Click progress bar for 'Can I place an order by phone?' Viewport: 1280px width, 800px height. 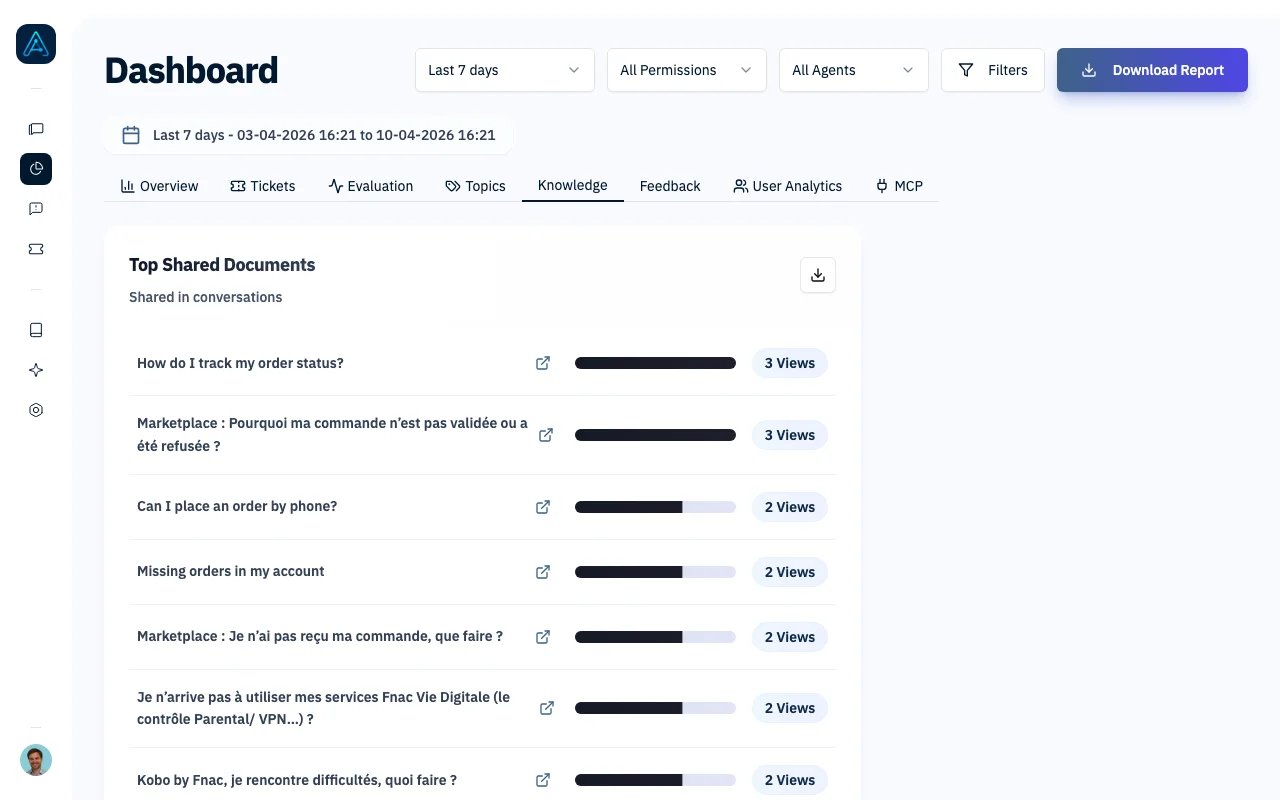pos(655,507)
